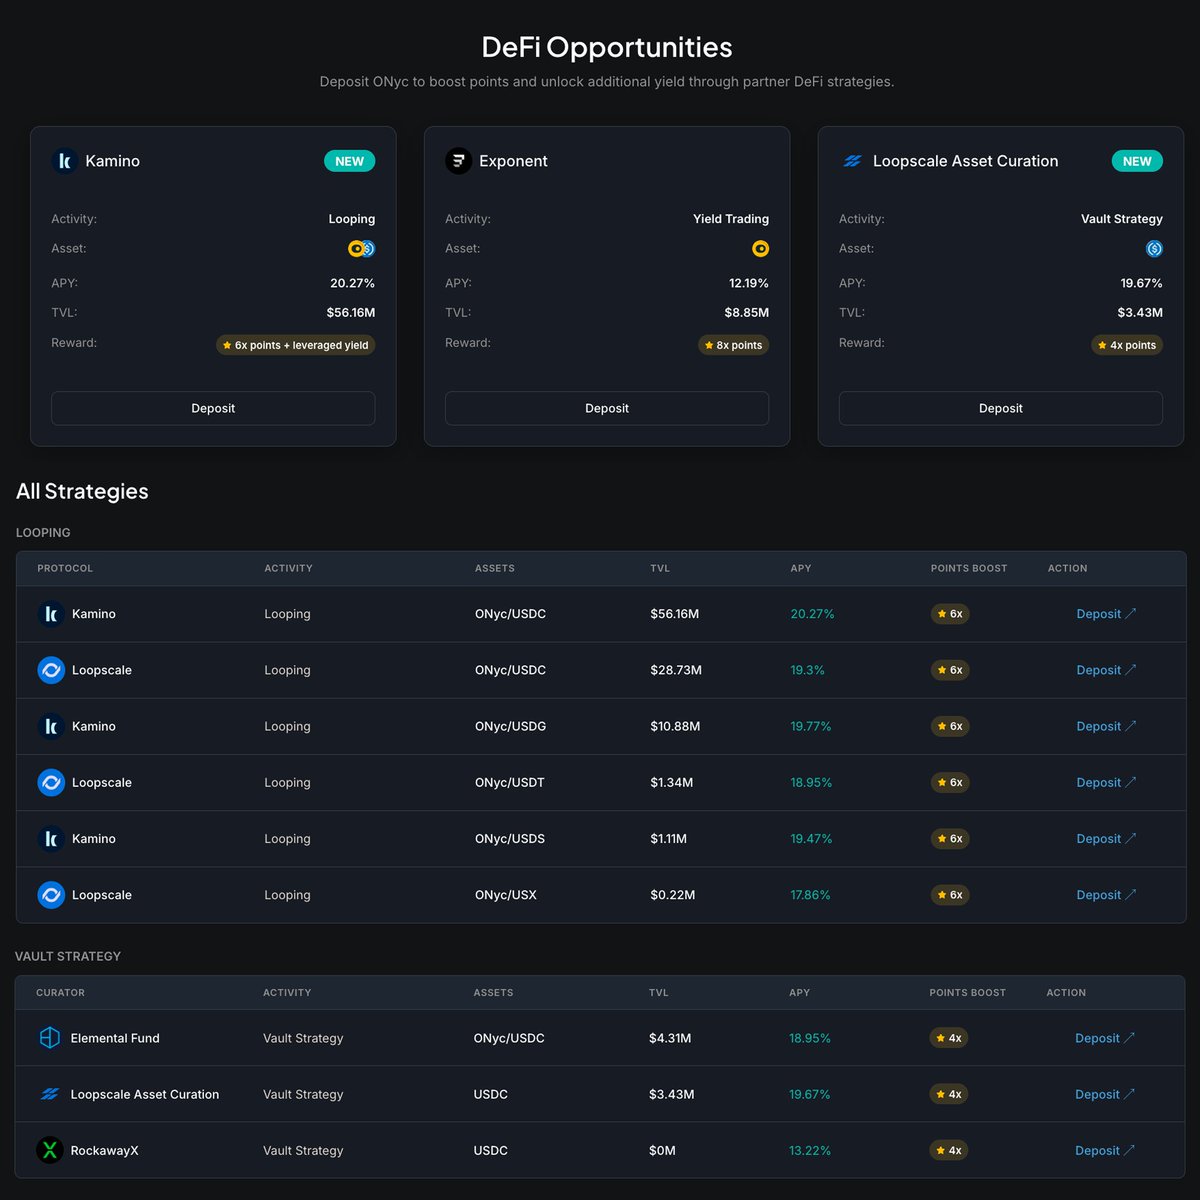Click the $0.22M TVL value

pyautogui.click(x=672, y=895)
